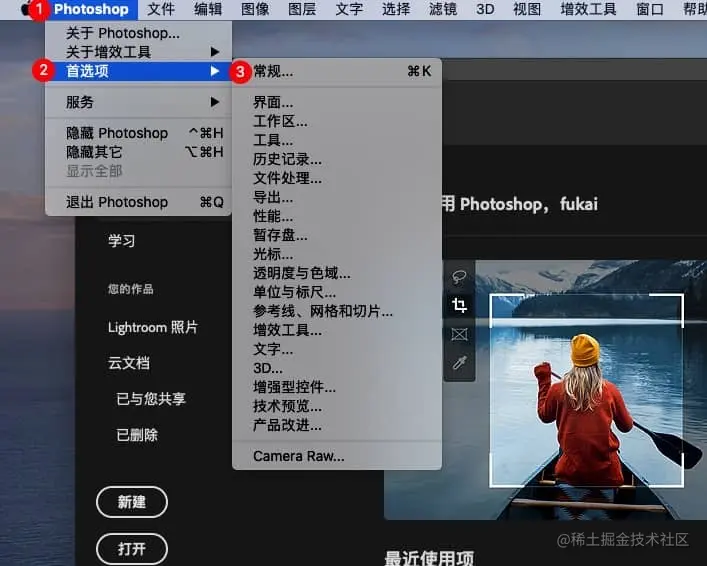Open 文字... preferences in submenu
This screenshot has height=566, width=707.
click(x=337, y=349)
